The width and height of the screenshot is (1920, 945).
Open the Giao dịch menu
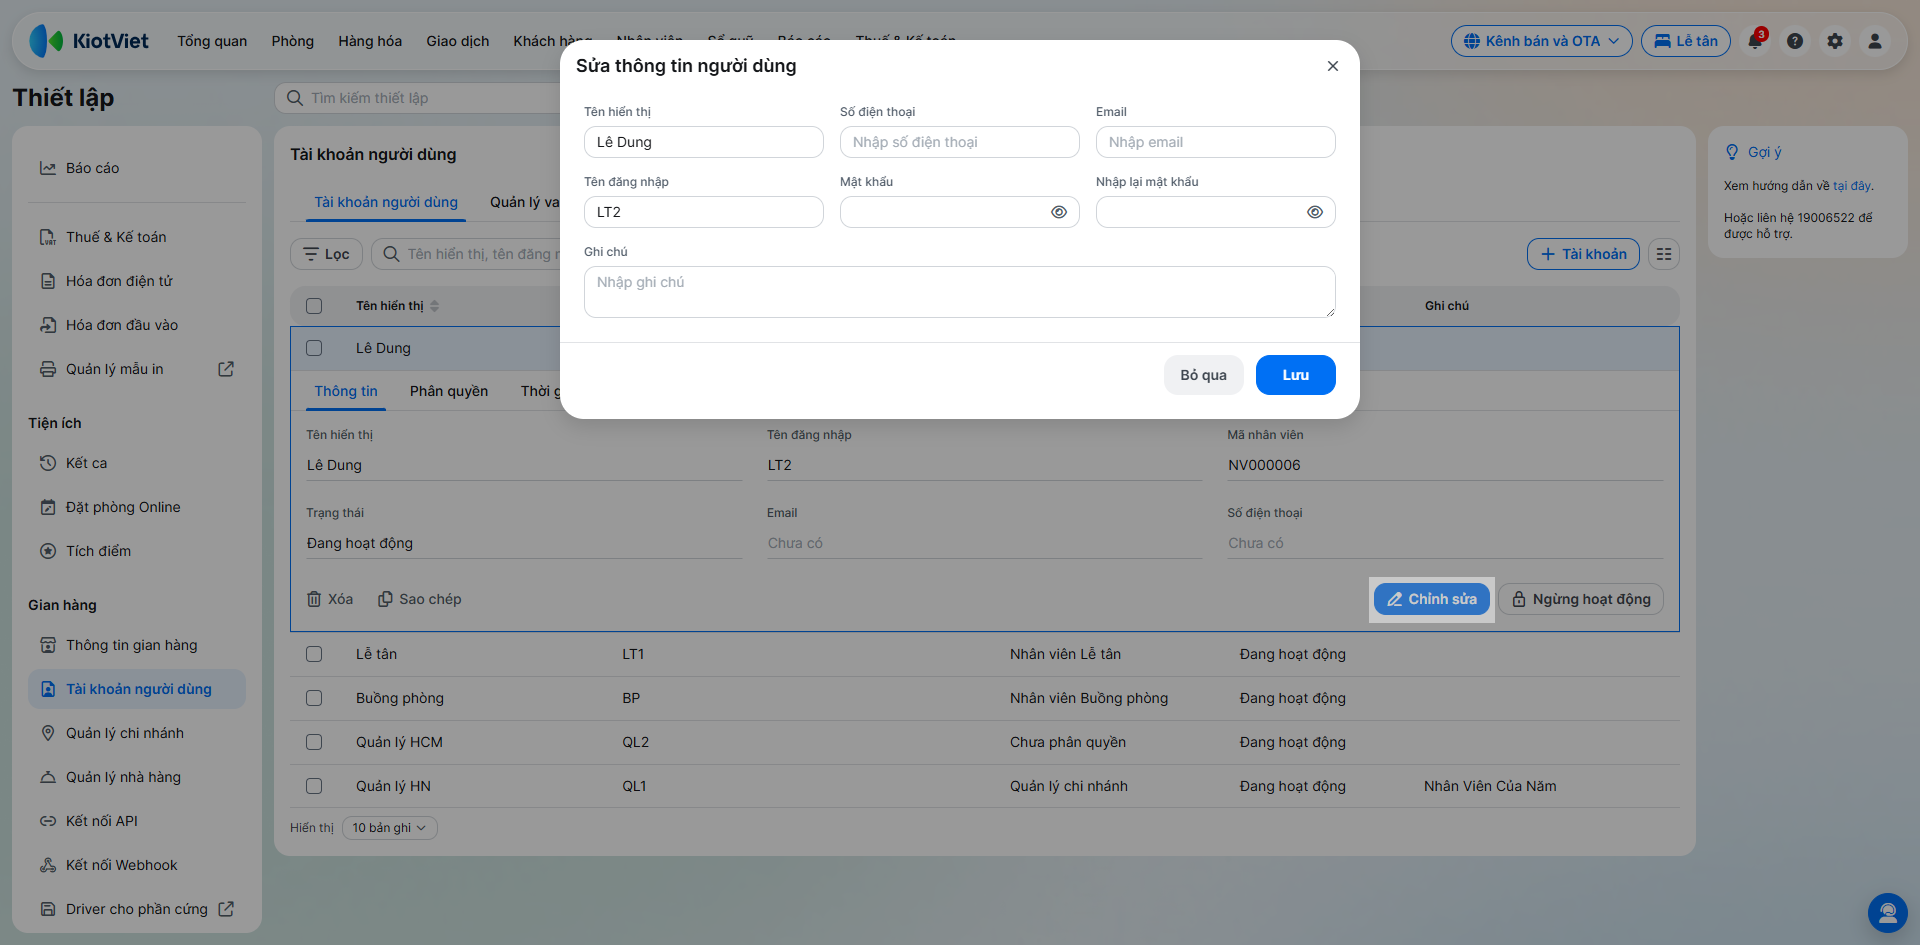tap(458, 41)
